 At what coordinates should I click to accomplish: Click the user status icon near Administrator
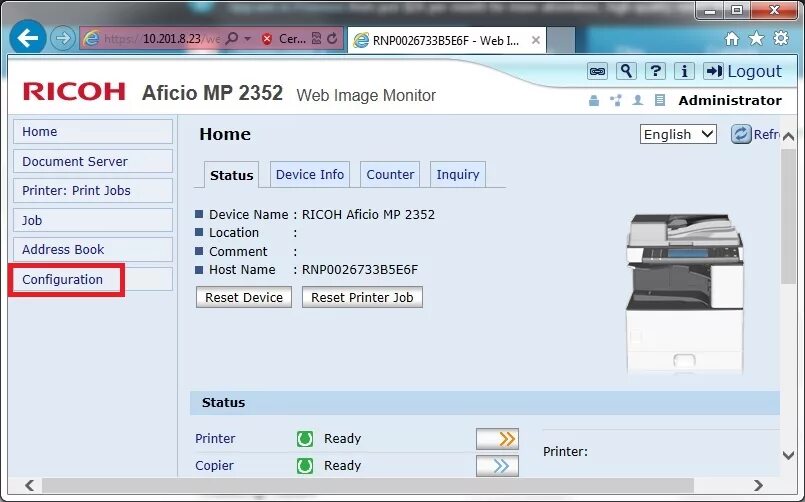638,100
